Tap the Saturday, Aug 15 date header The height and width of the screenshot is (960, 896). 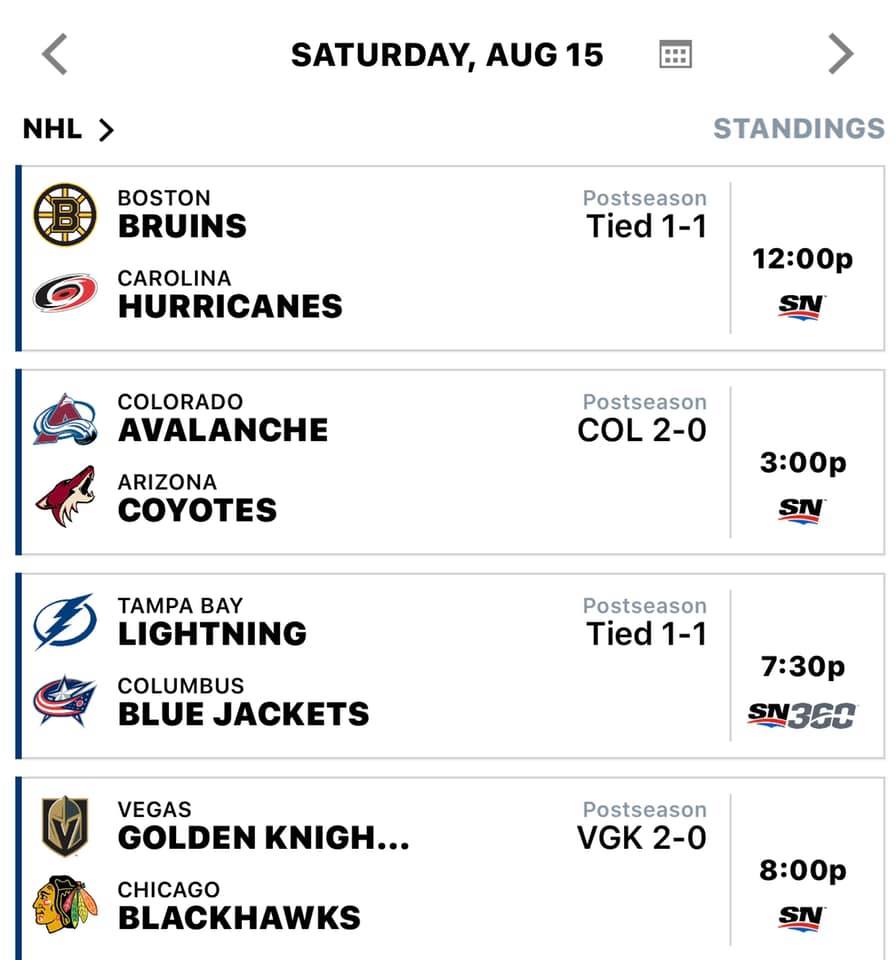[x=447, y=55]
